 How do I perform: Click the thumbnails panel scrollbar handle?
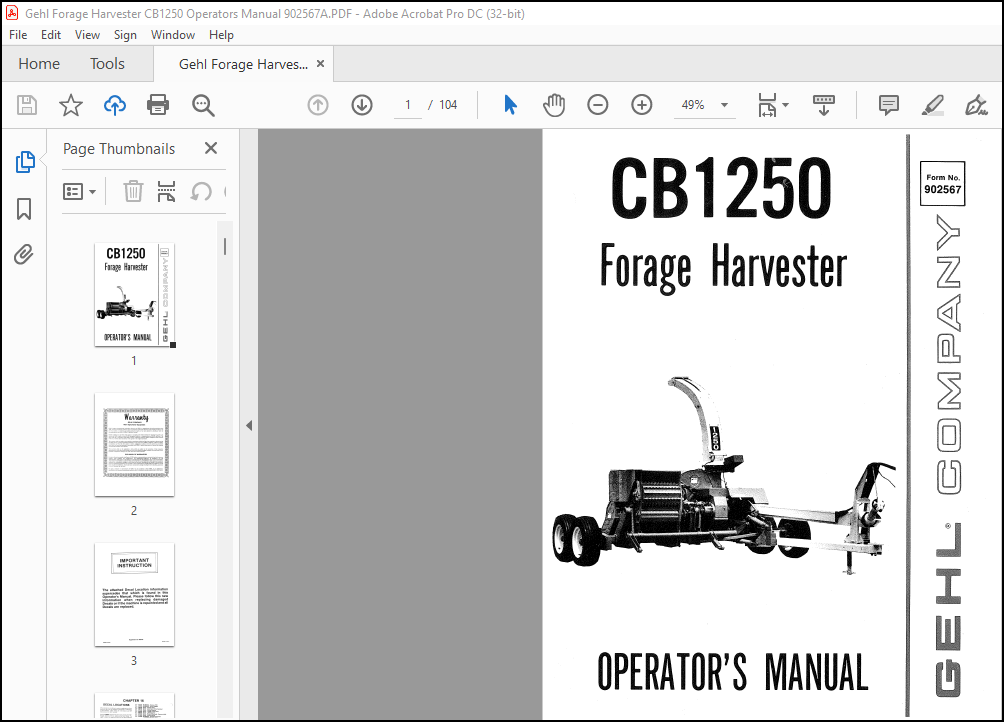(225, 247)
